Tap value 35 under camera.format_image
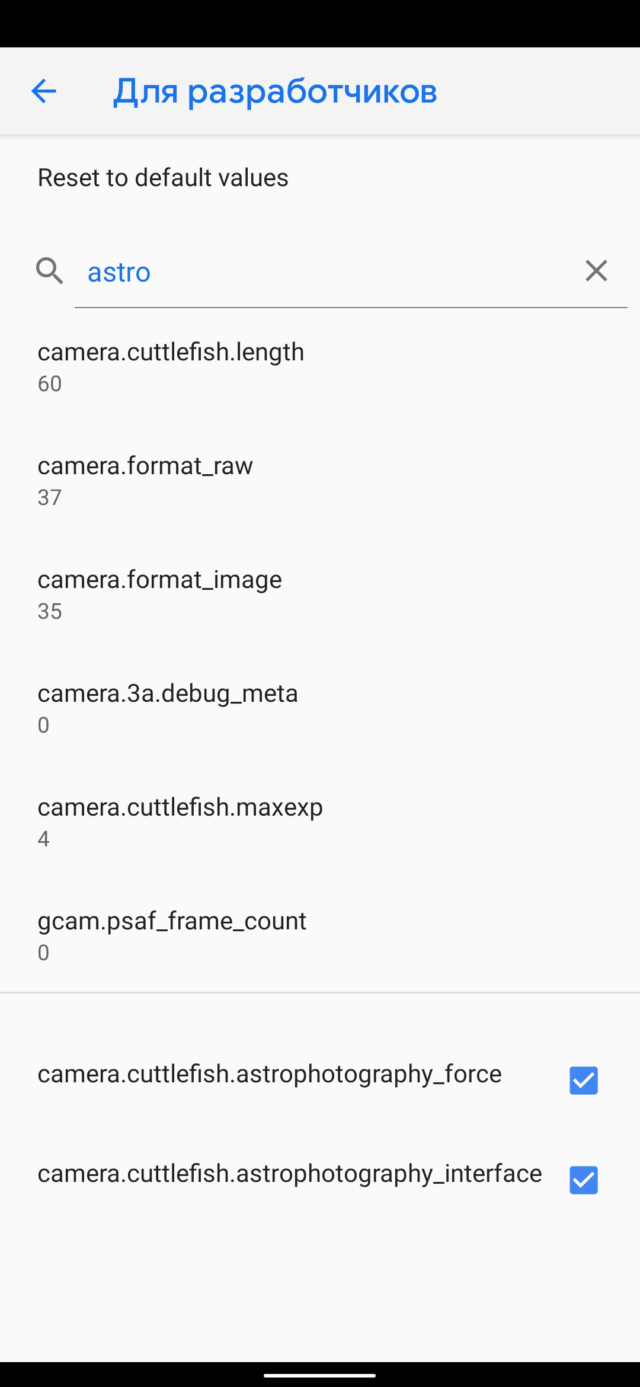 [50, 612]
